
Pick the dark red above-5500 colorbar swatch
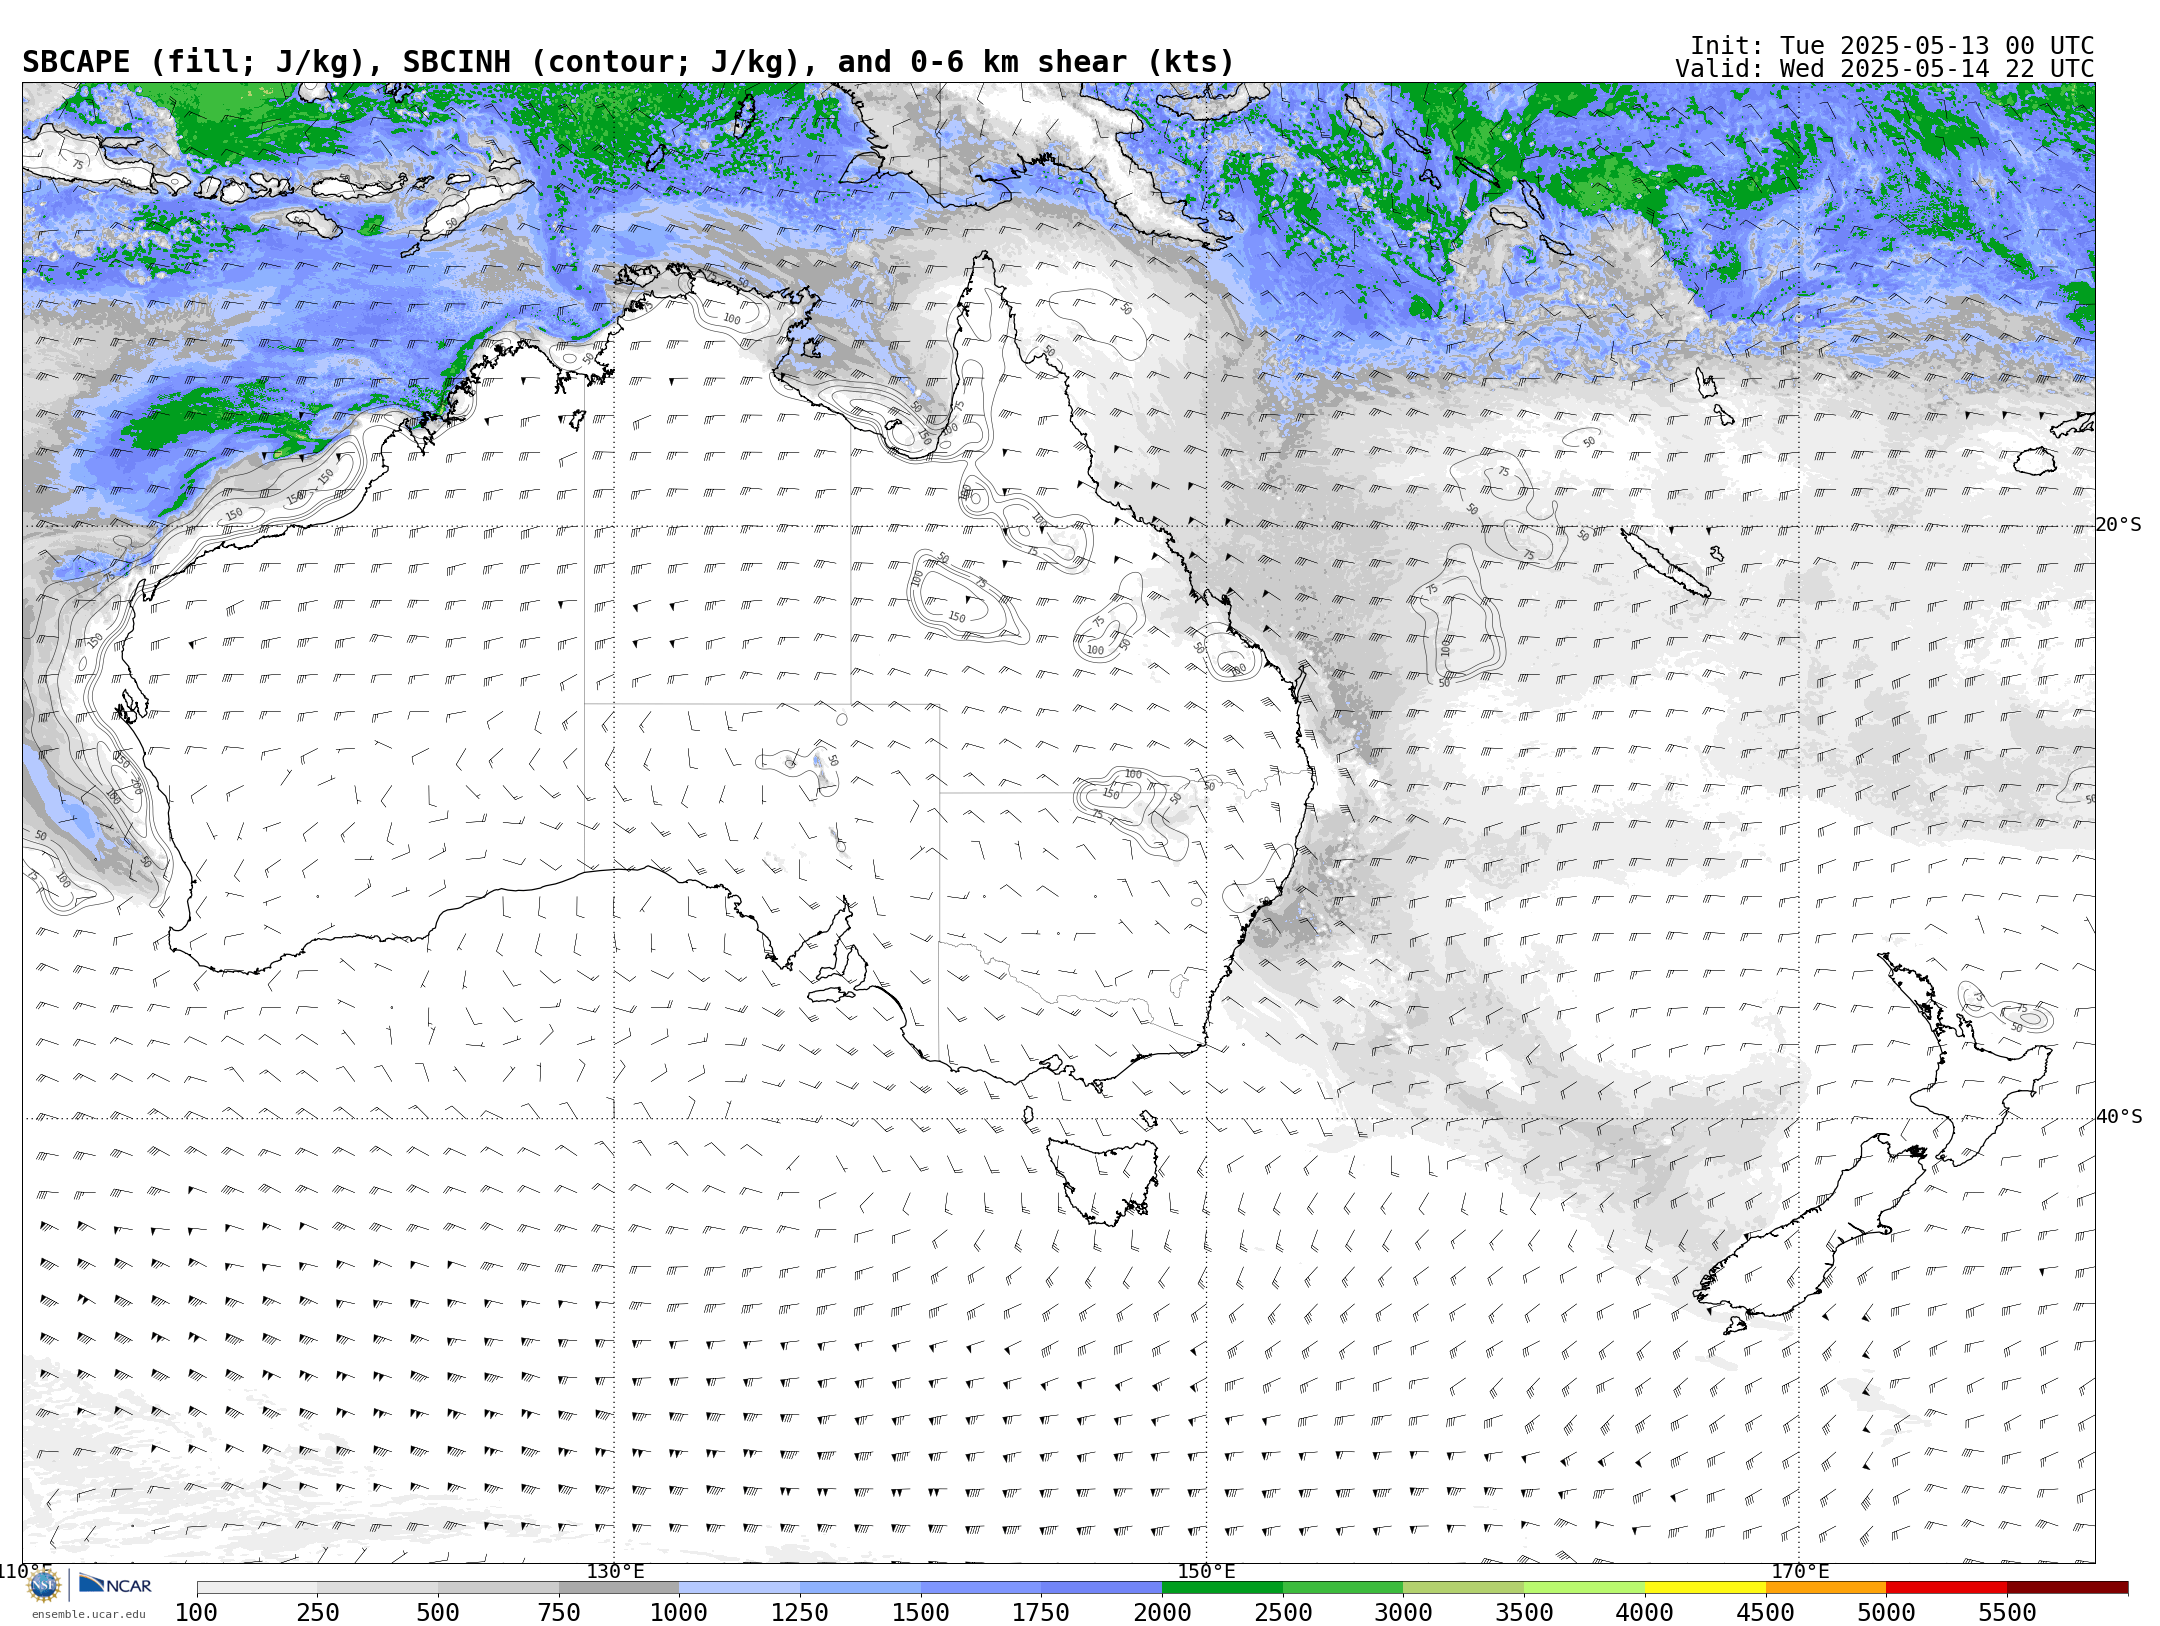click(x=2067, y=1588)
